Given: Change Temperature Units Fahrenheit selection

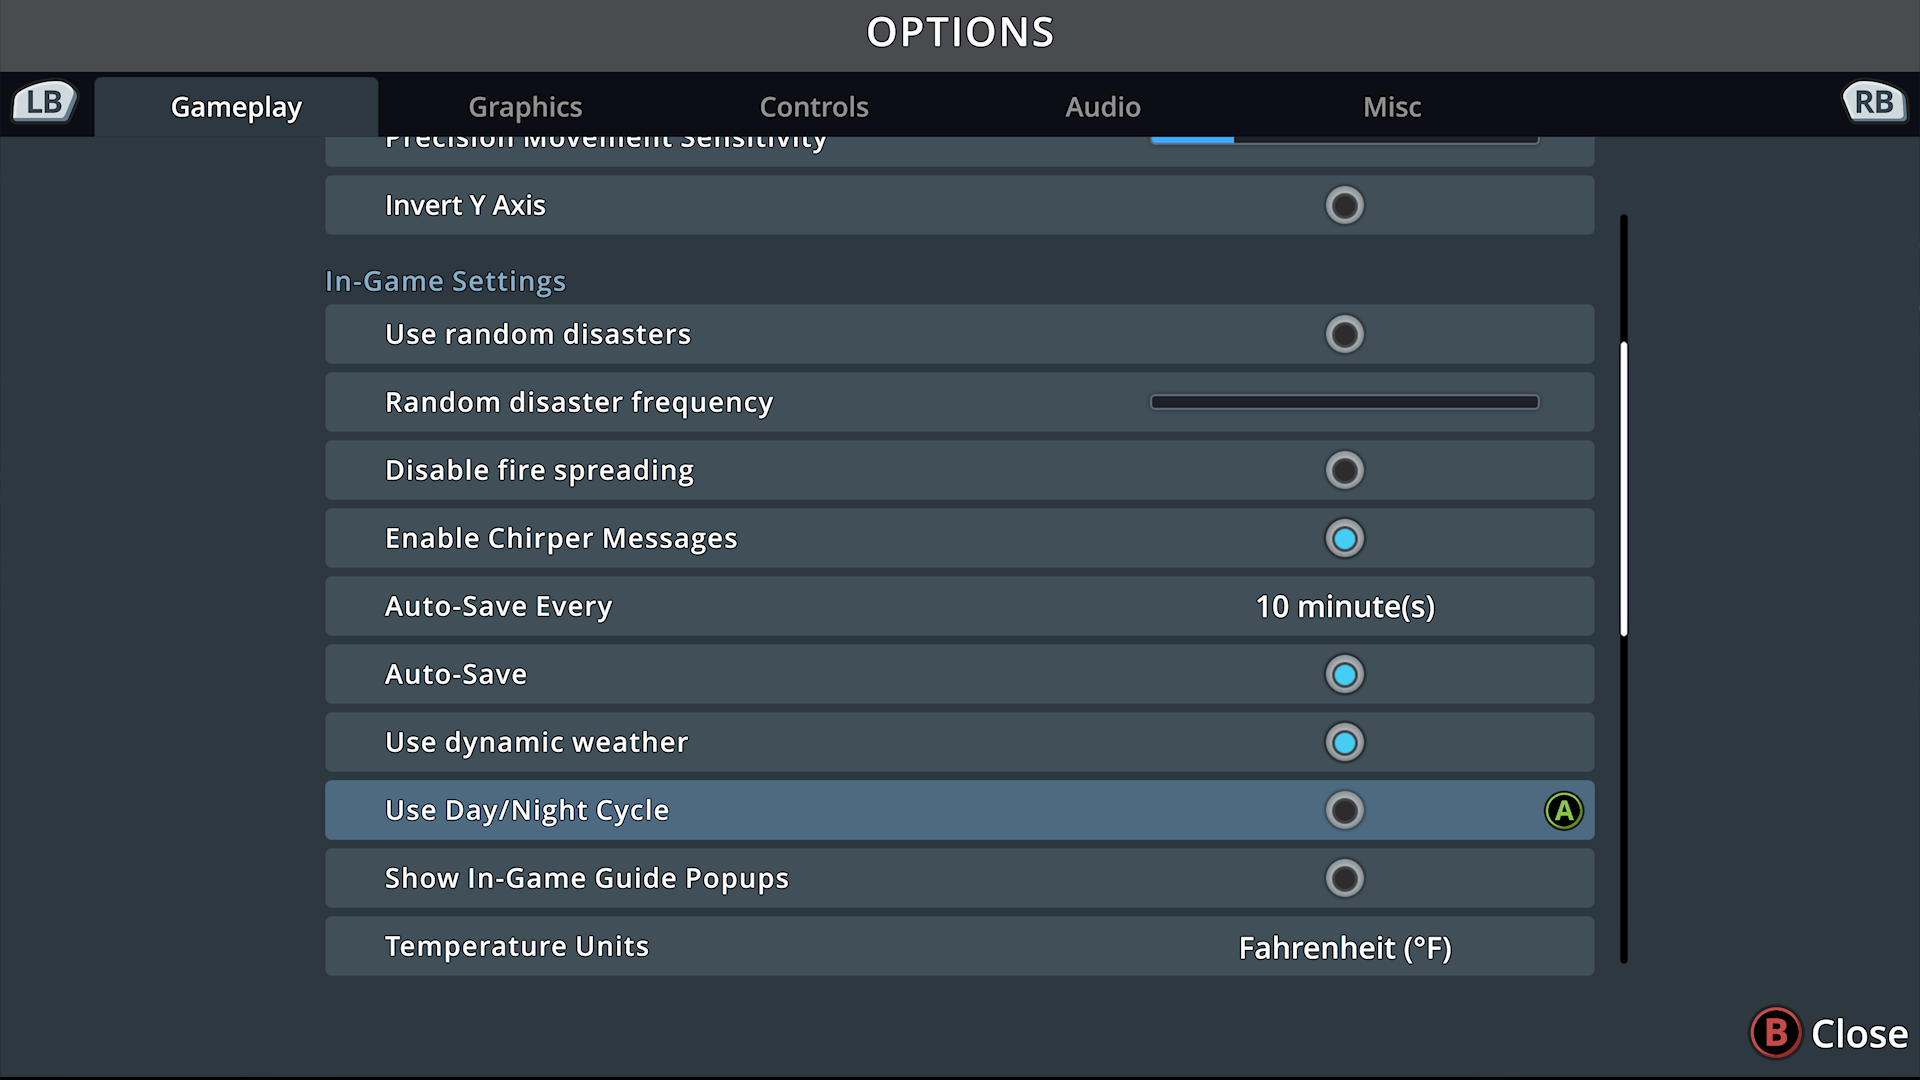Looking at the screenshot, I should click(x=1345, y=947).
